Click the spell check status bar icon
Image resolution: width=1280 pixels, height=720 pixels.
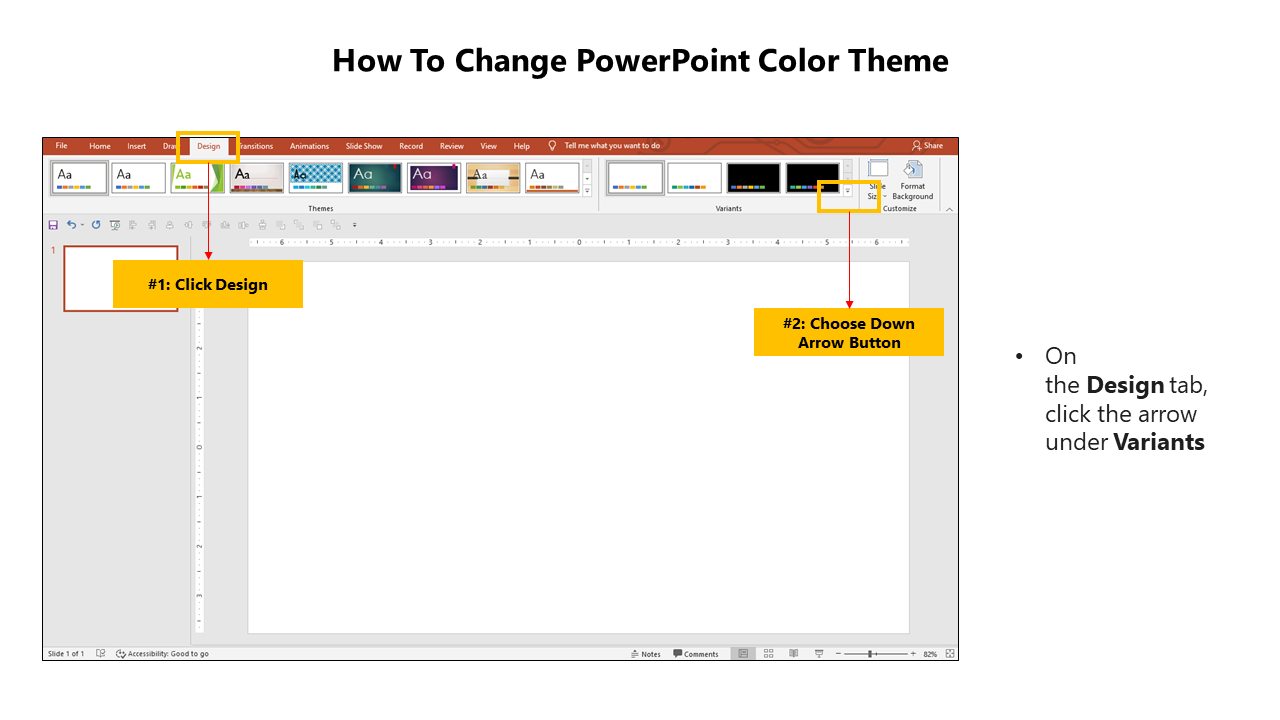101,654
